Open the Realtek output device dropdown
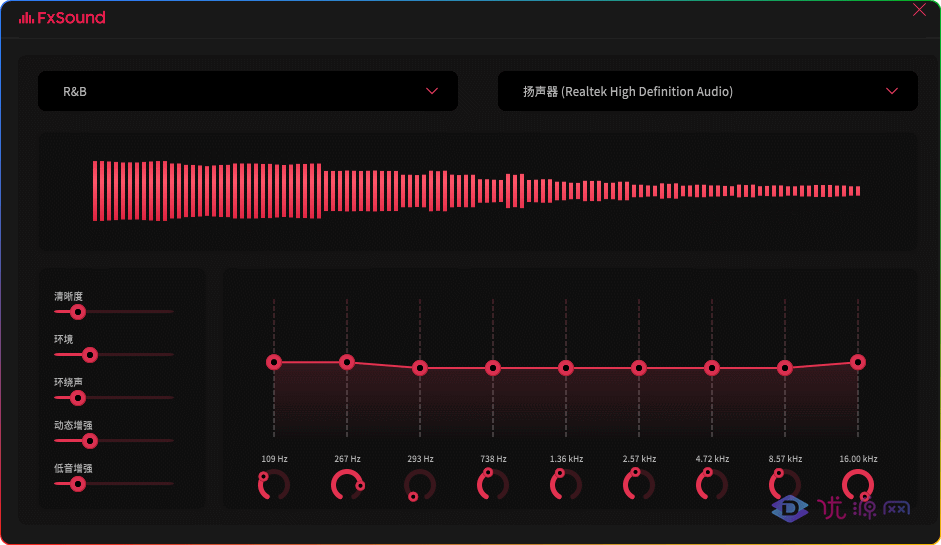This screenshot has width=941, height=545. coord(708,91)
